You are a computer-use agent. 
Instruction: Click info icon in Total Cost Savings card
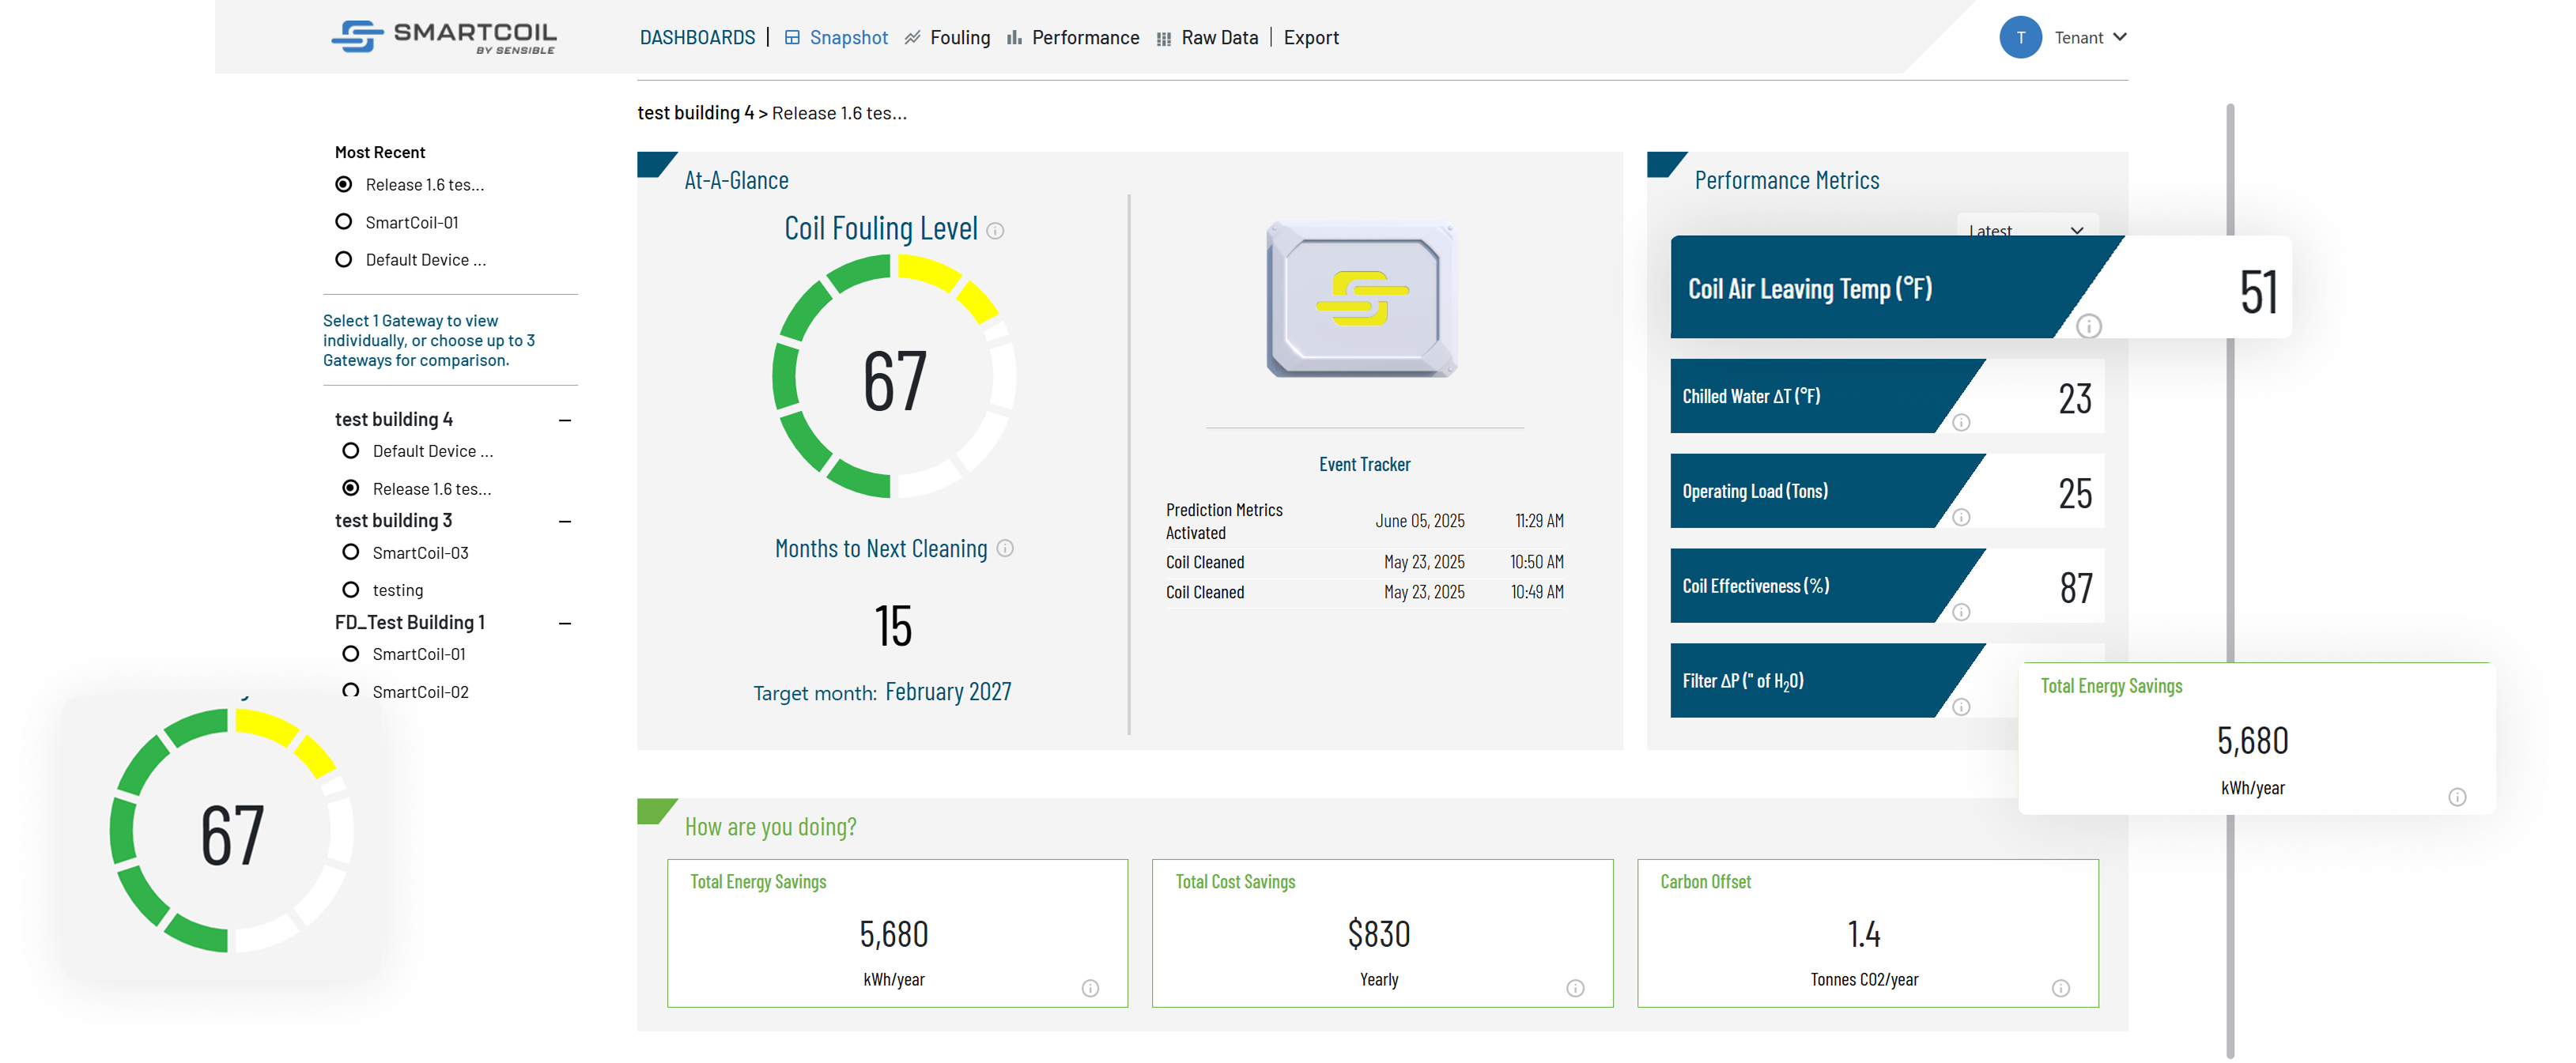[x=1575, y=988]
